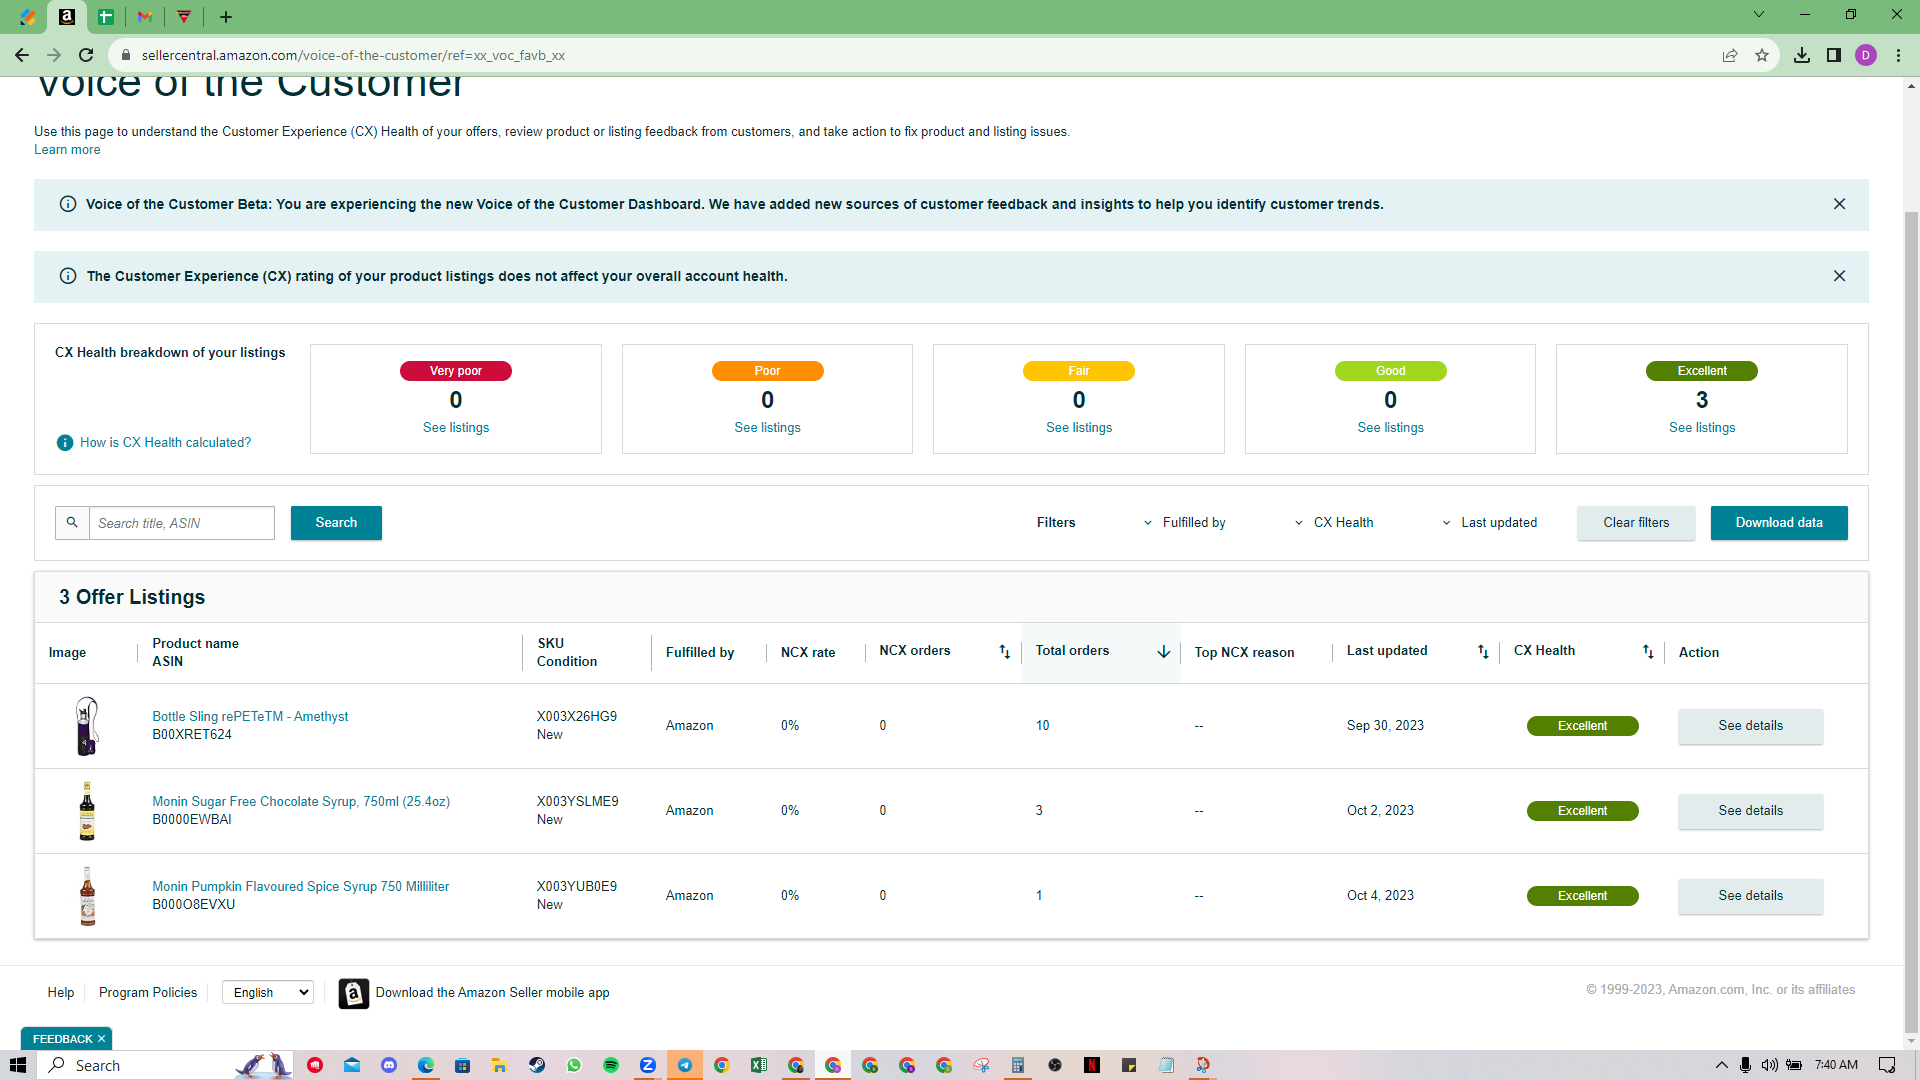The width and height of the screenshot is (1920, 1080).
Task: Click Download data button
Action: [x=1779, y=523]
